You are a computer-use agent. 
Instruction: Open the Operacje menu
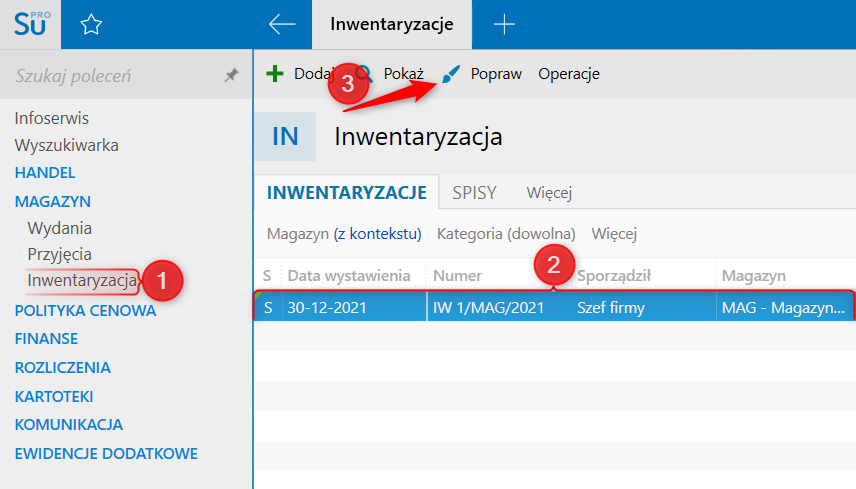[568, 74]
